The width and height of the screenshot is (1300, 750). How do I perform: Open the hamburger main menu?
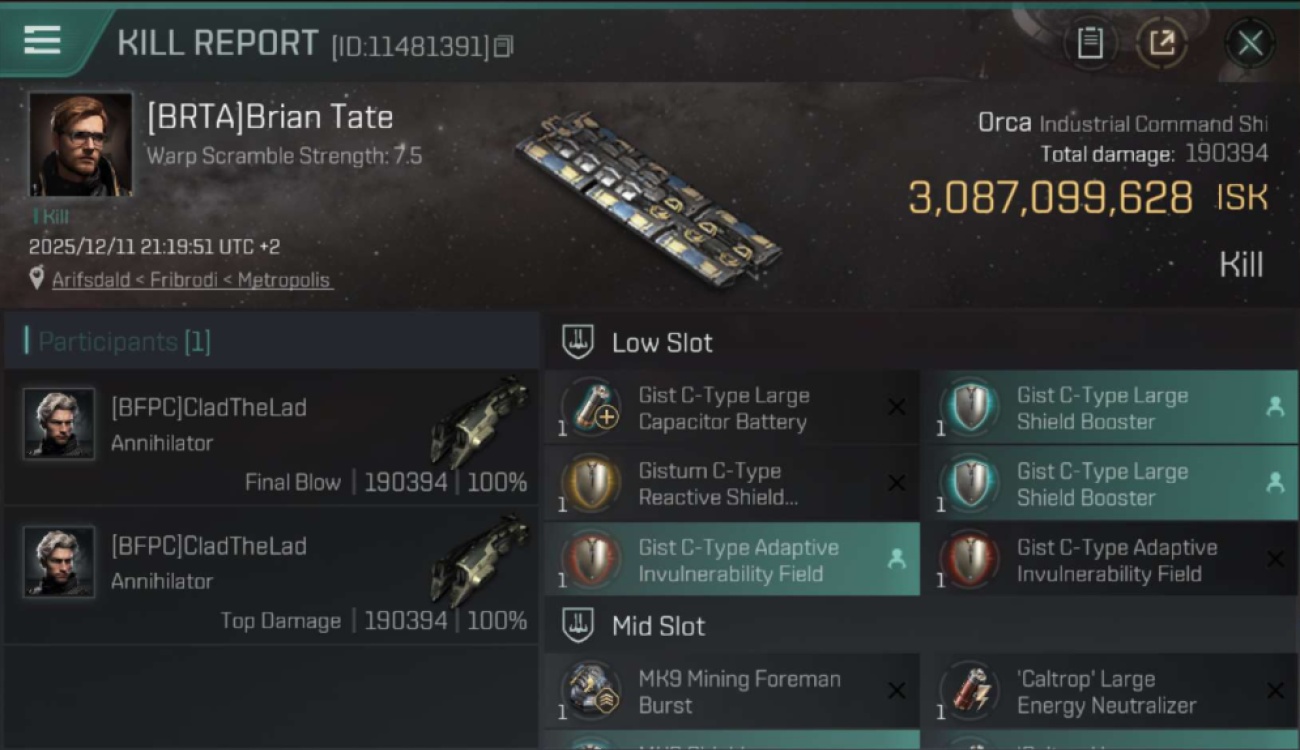[42, 41]
